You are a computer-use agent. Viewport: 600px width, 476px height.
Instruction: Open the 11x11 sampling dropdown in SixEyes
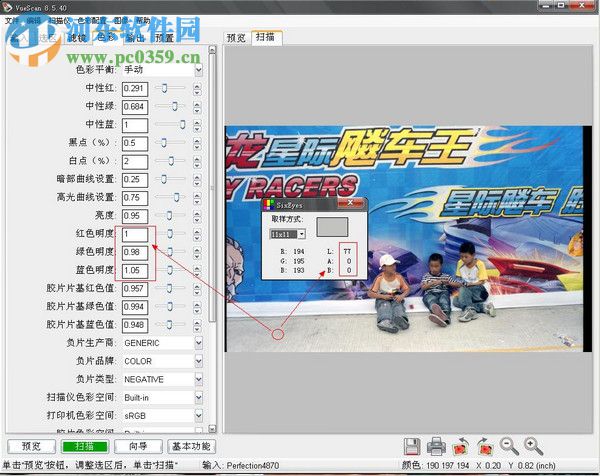(302, 234)
